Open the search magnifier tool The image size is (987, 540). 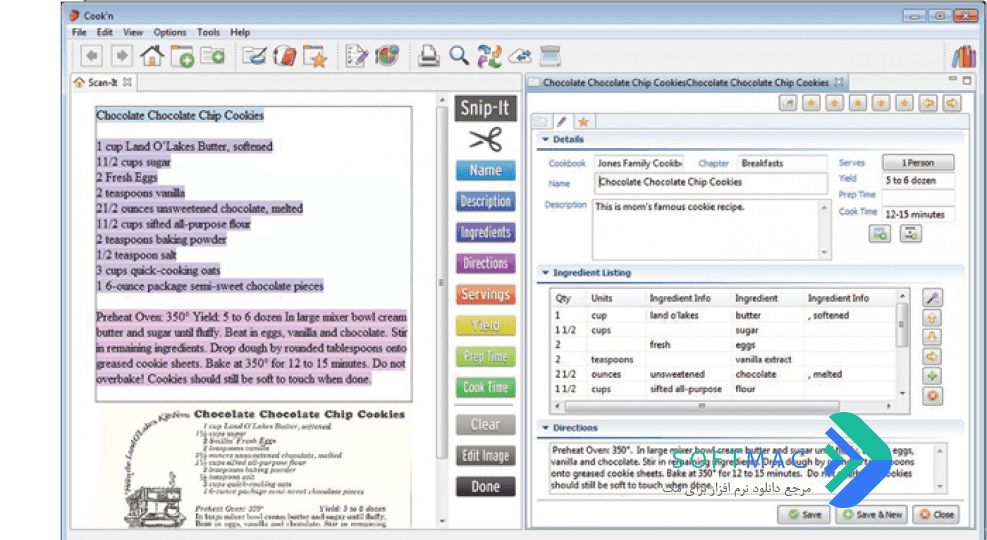pyautogui.click(x=459, y=56)
